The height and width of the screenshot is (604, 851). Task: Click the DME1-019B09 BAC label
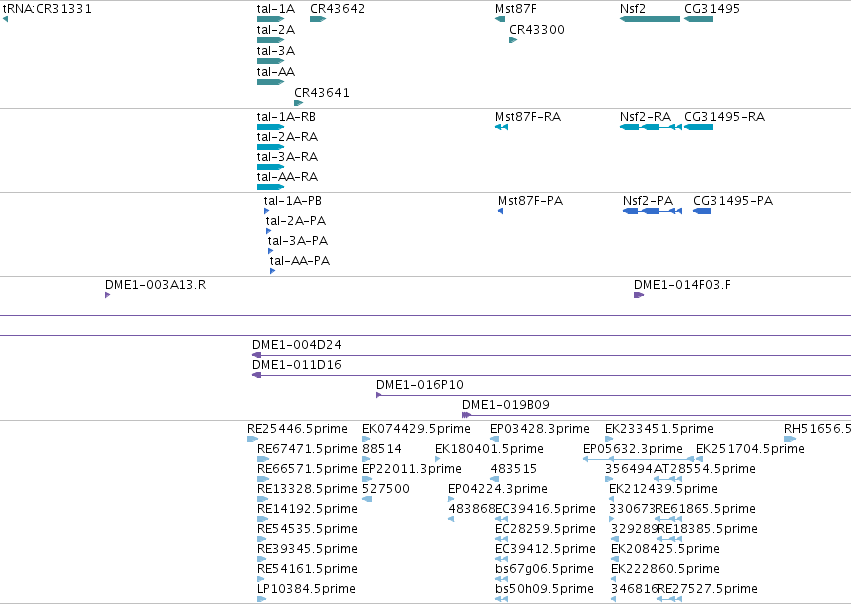point(506,405)
